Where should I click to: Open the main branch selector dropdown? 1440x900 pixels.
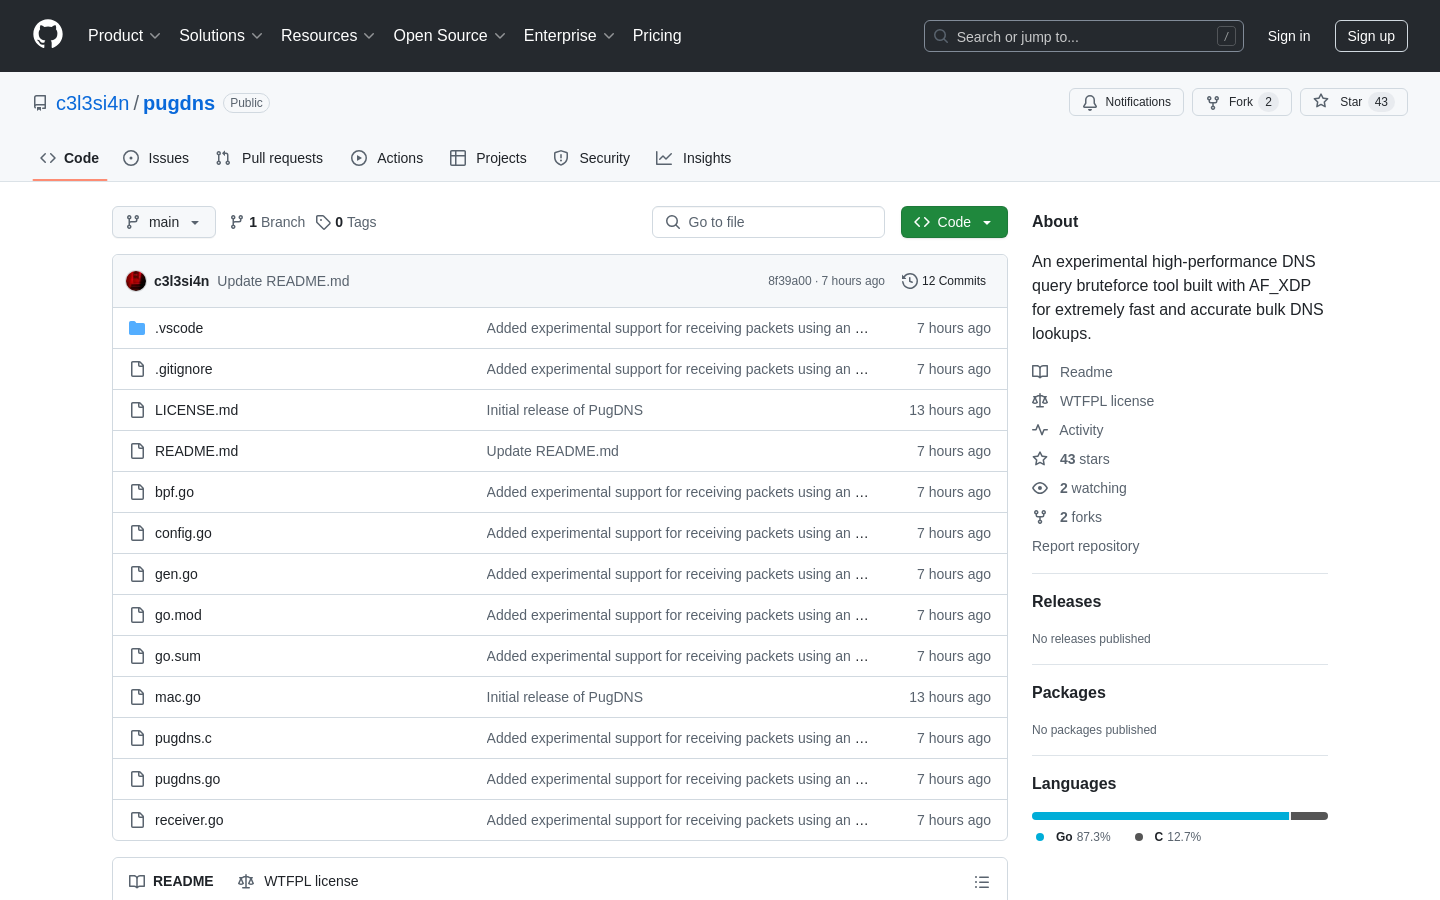coord(164,222)
